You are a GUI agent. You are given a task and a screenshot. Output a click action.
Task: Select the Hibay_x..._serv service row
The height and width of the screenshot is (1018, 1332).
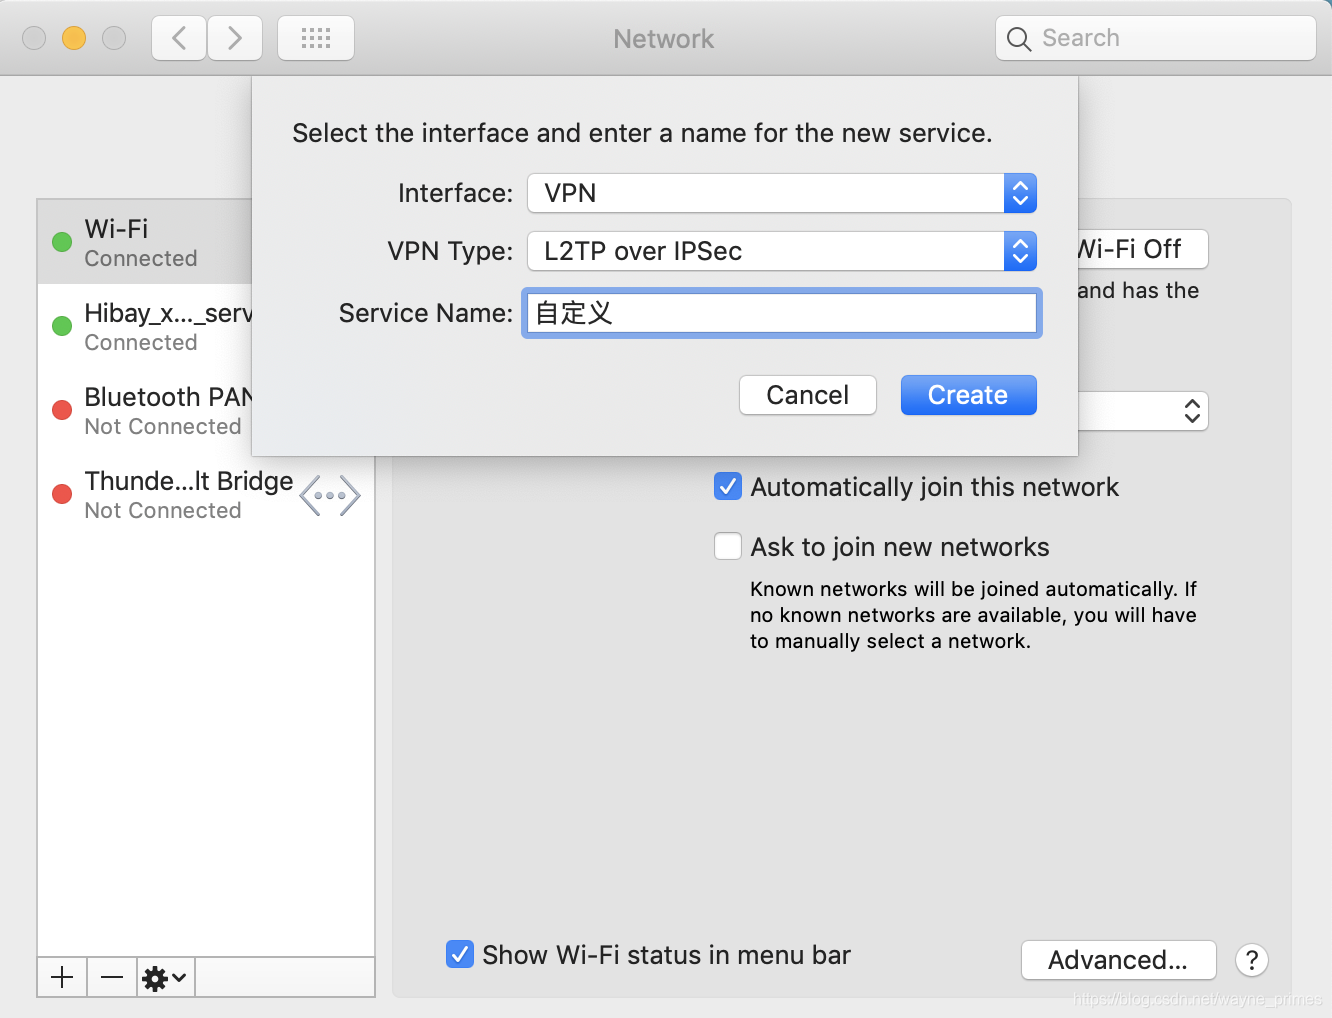pos(145,326)
